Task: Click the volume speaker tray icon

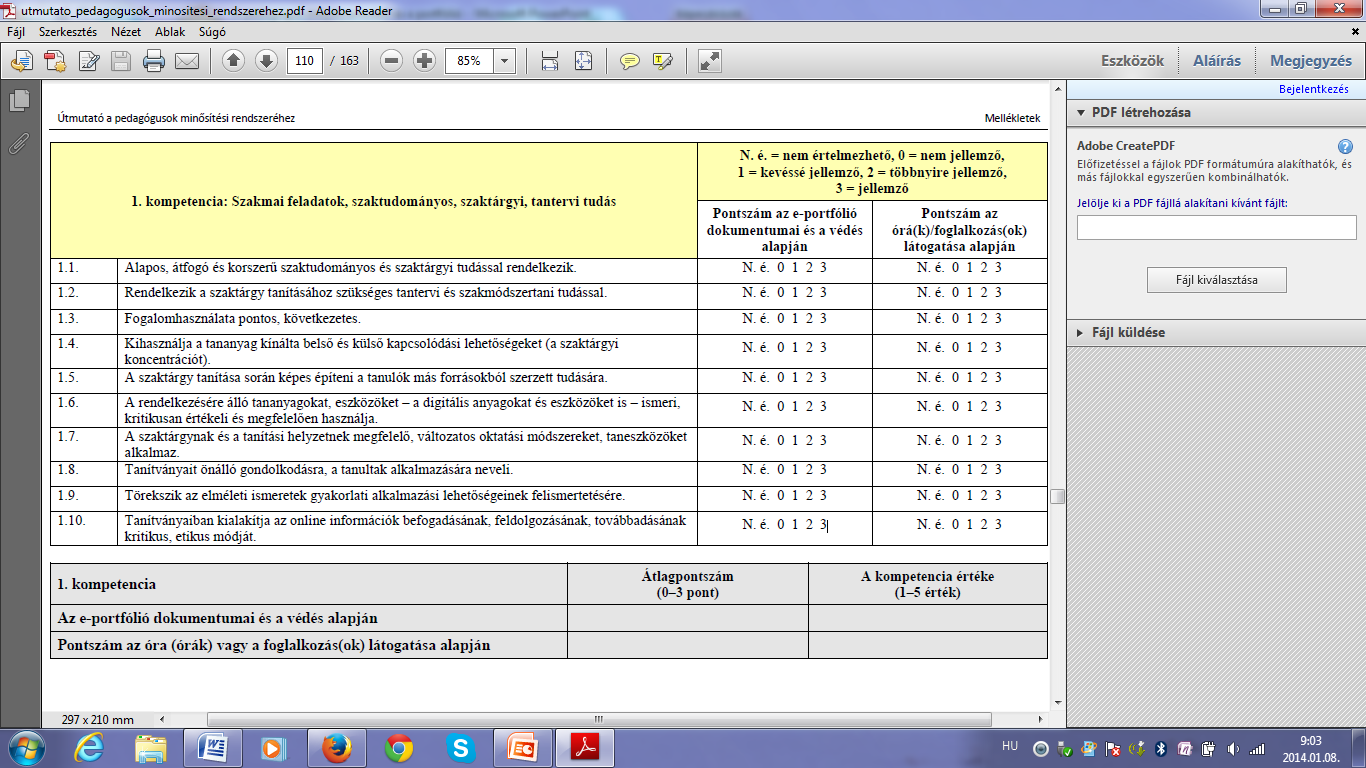Action: (x=1233, y=748)
